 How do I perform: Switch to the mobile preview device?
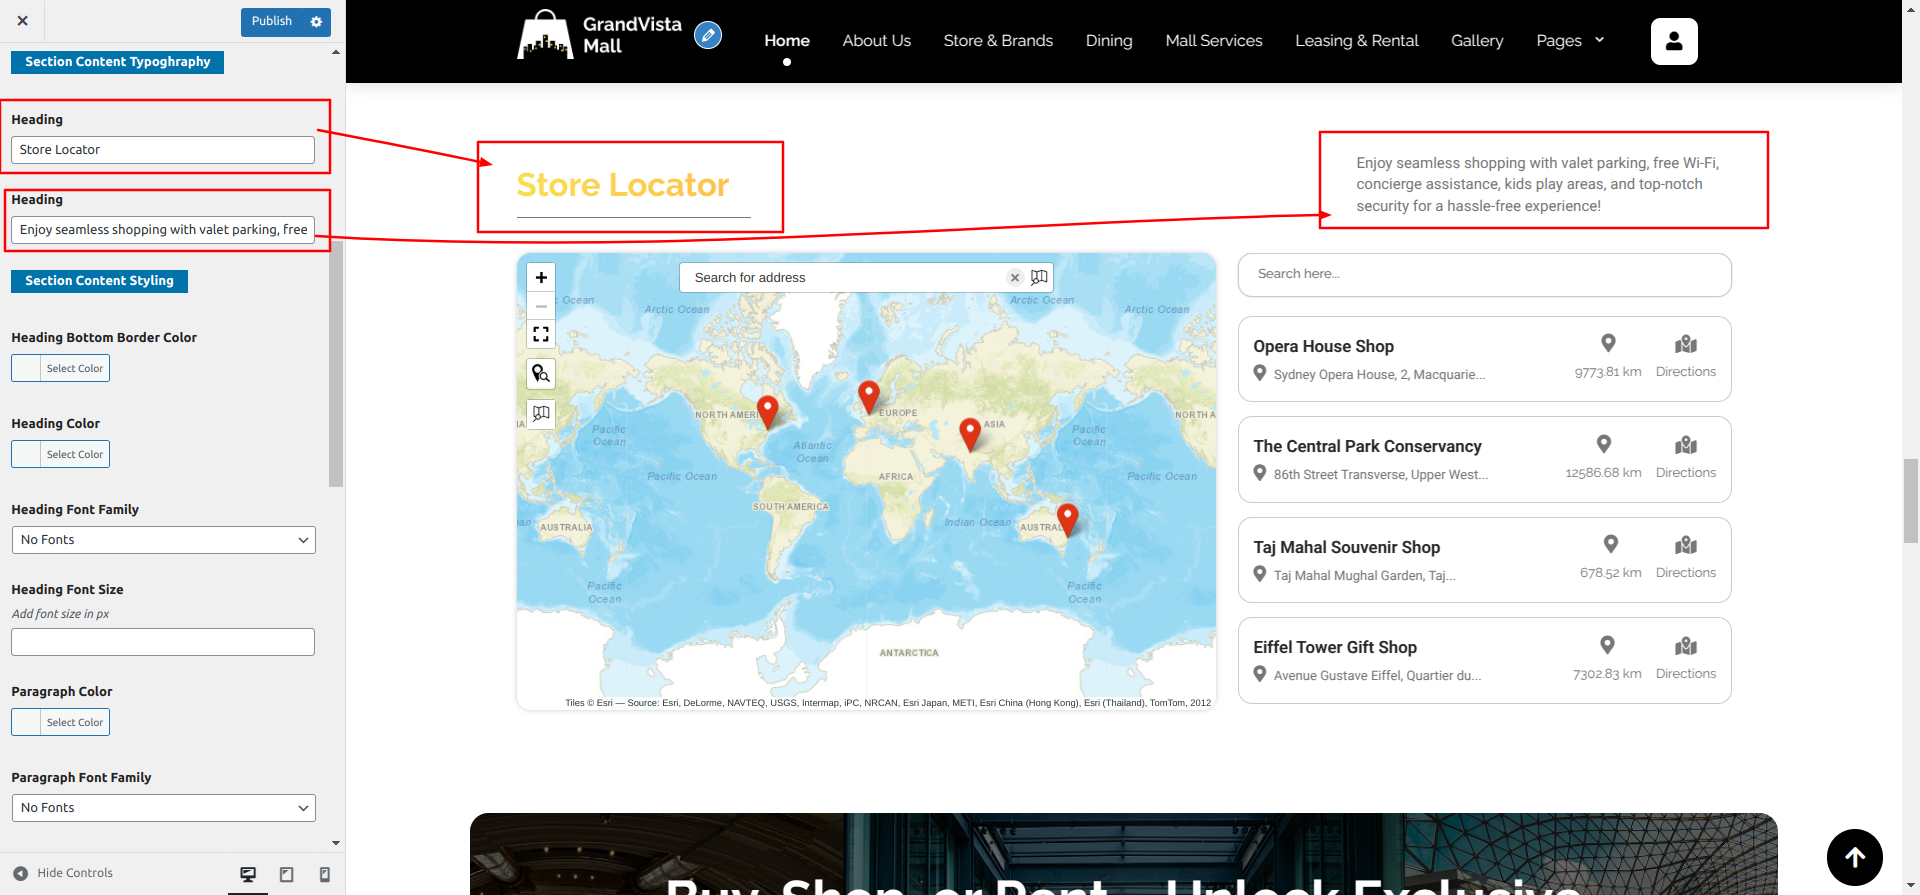coord(324,874)
